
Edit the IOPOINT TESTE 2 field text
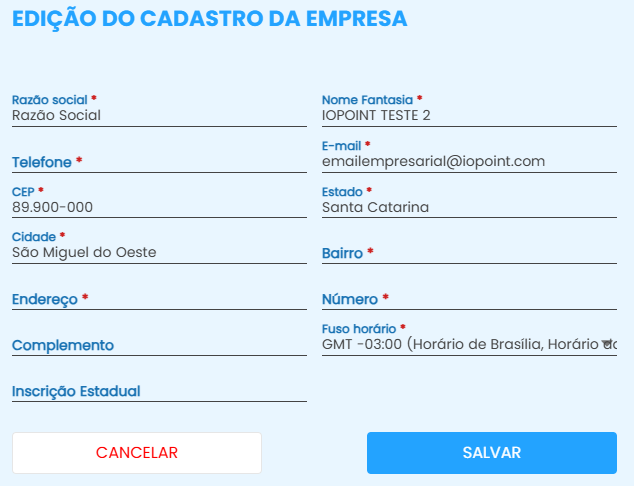376,115
